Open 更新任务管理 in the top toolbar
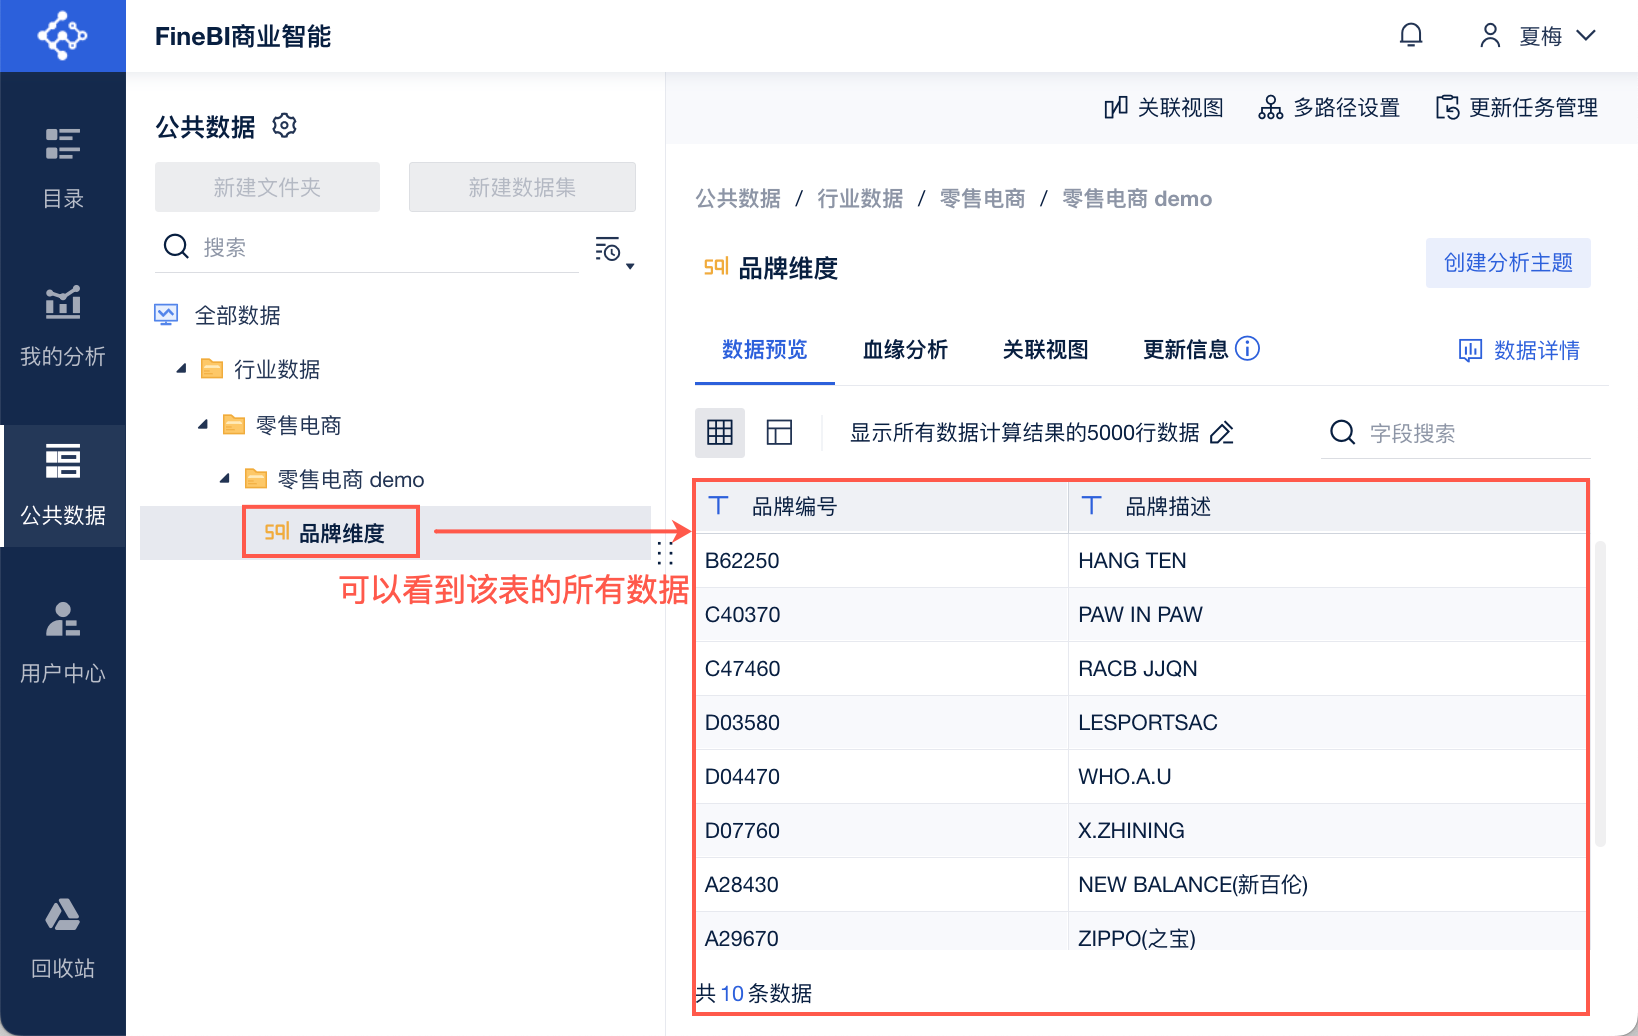 [x=1516, y=107]
